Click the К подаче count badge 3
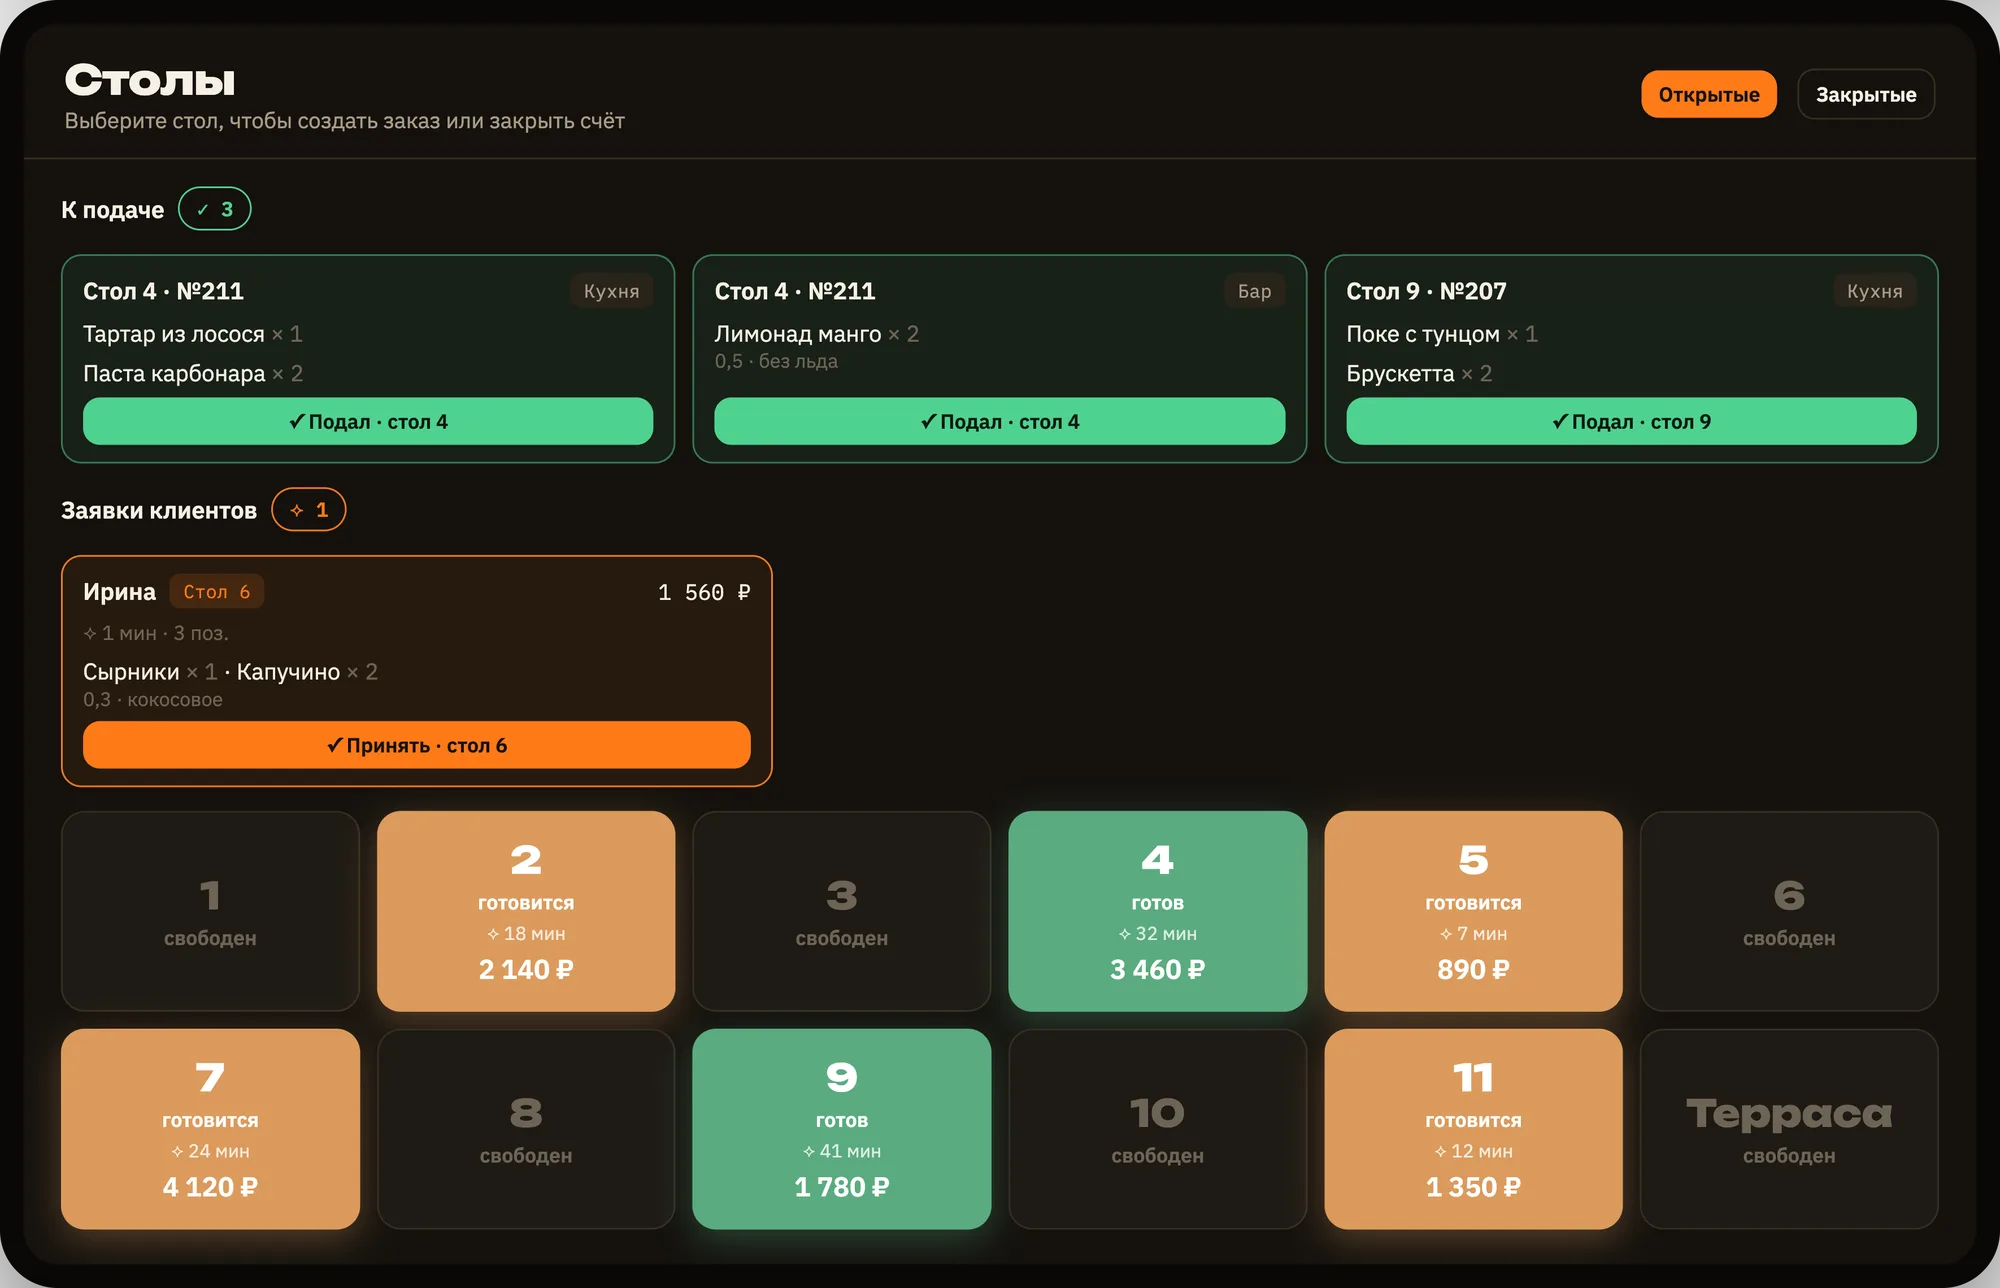The height and width of the screenshot is (1288, 2000). pos(214,209)
